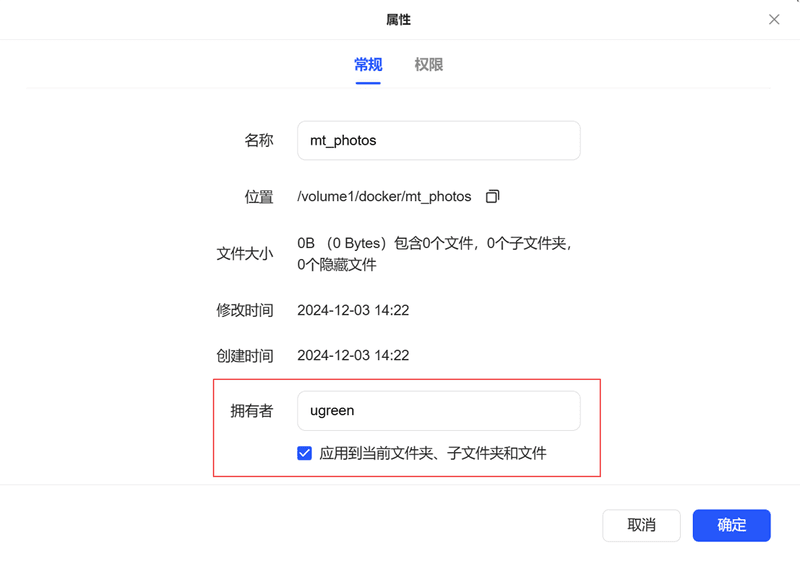Image resolution: width=800 pixels, height=562 pixels.
Task: Focus the 名称 field containing mt_photos
Action: click(x=439, y=140)
